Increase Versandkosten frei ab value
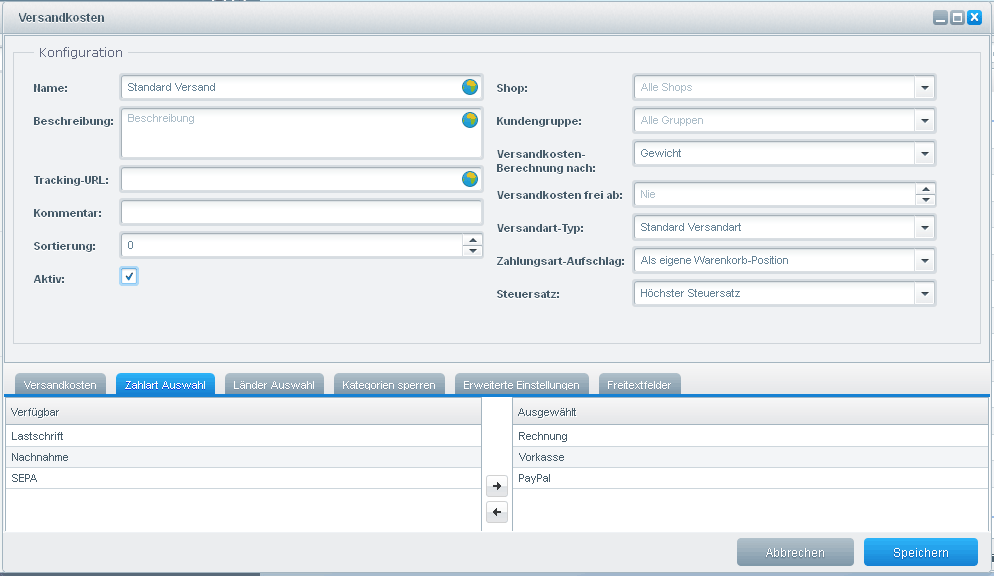994x576 pixels. (926, 189)
